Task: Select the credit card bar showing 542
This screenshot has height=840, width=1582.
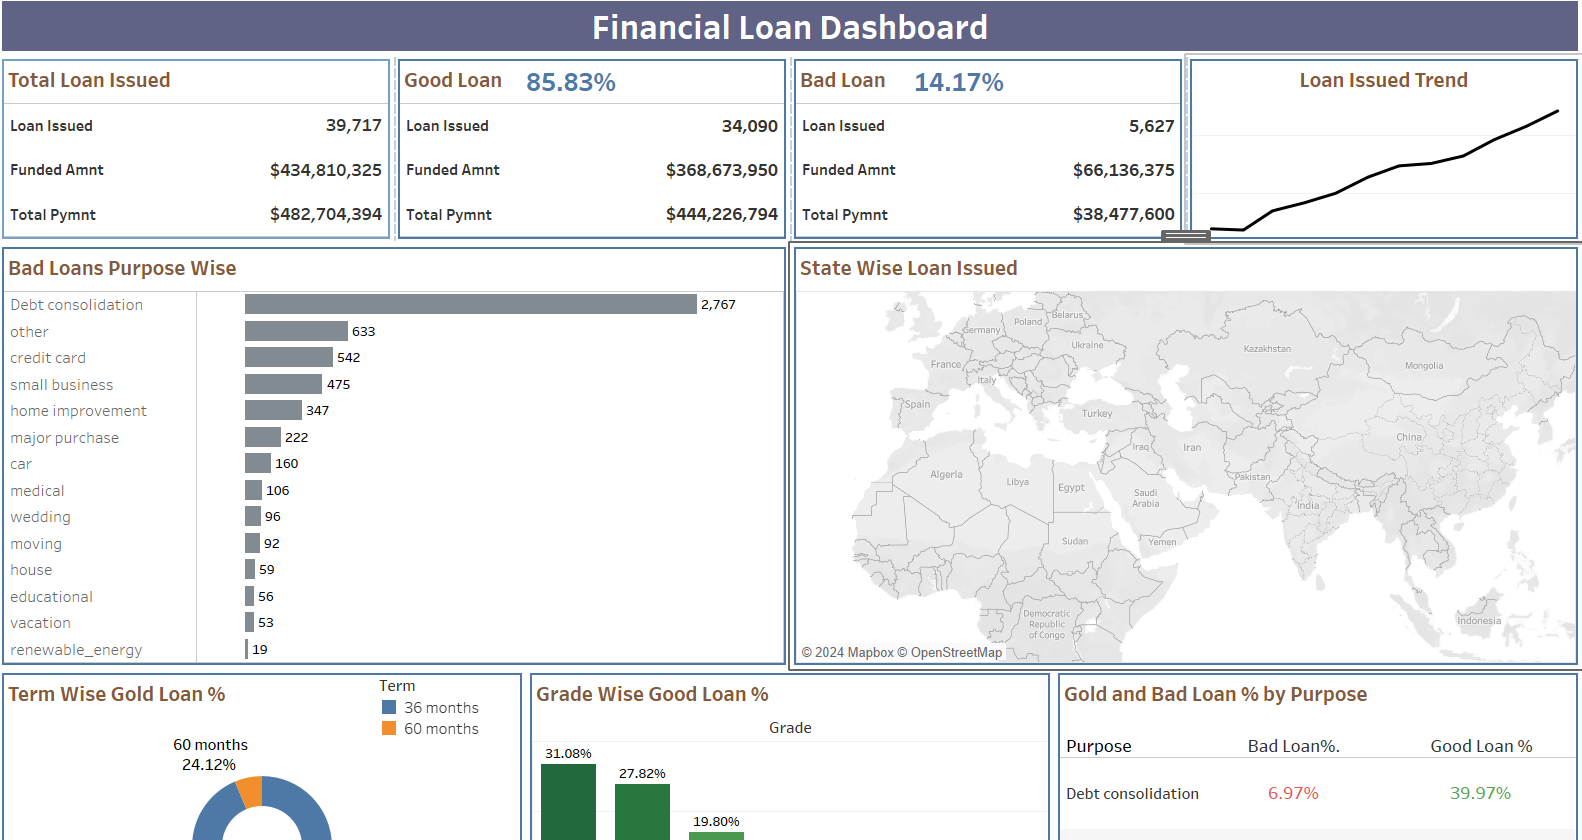Action: (288, 357)
